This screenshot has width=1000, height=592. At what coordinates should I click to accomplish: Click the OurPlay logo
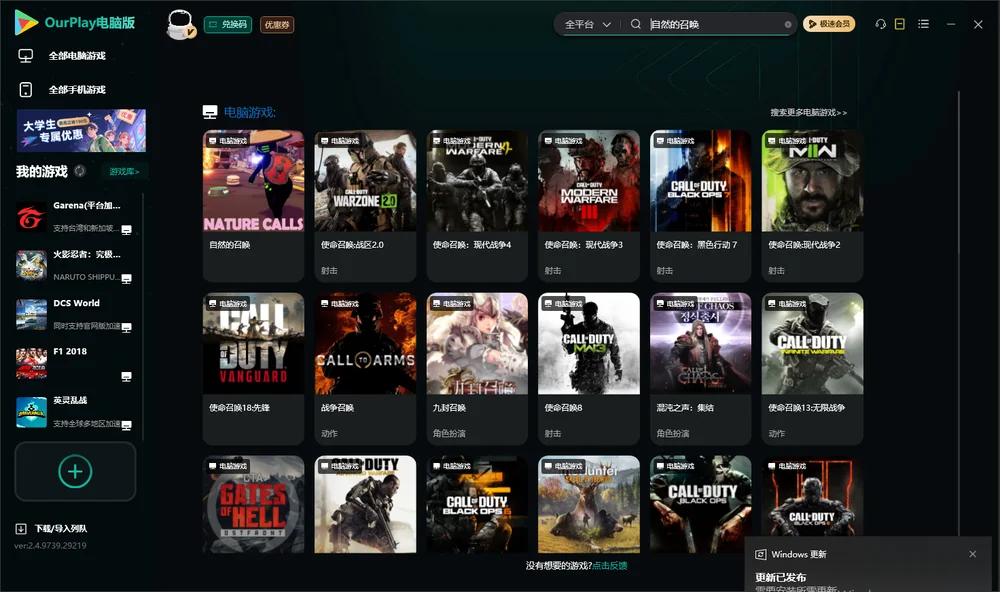pyautogui.click(x=75, y=23)
